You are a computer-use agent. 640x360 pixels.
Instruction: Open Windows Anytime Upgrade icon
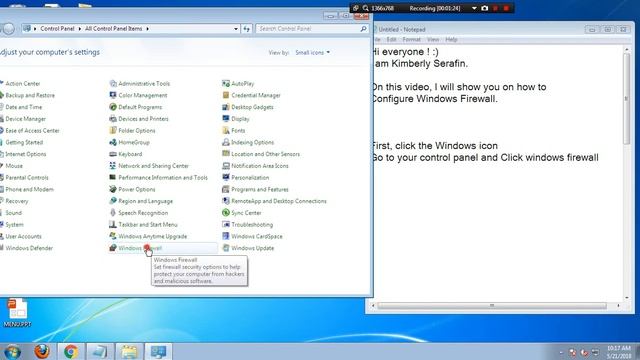[x=113, y=236]
